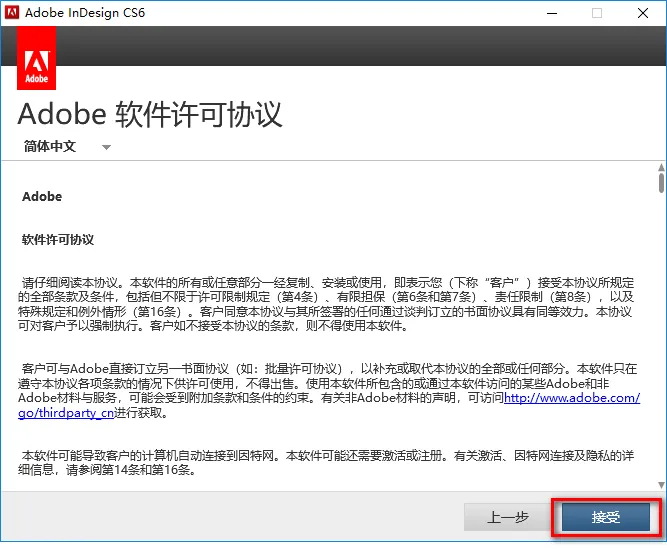Click the InDesign title bar app icon
The width and height of the screenshot is (667, 557).
12,13
